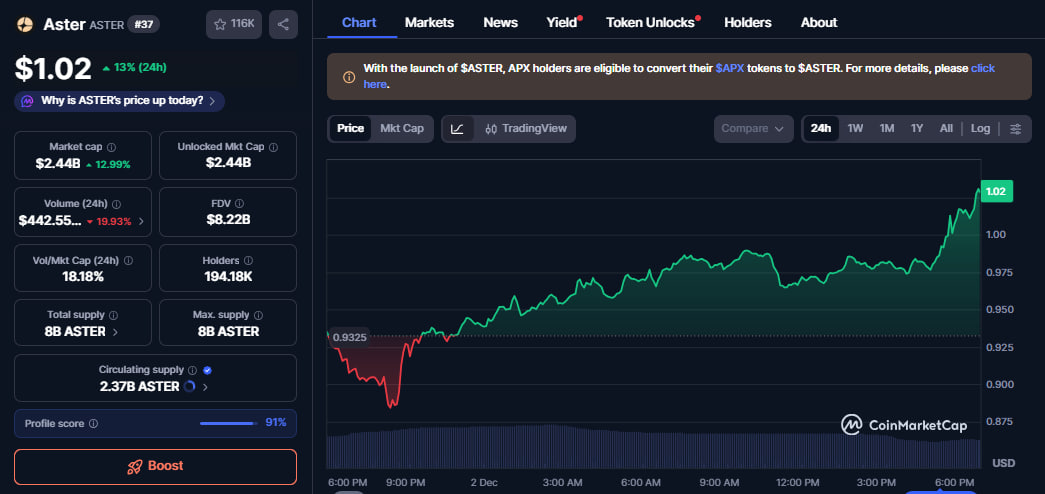Image resolution: width=1045 pixels, height=494 pixels.
Task: Enable Log scale on chart
Action: [x=980, y=129]
